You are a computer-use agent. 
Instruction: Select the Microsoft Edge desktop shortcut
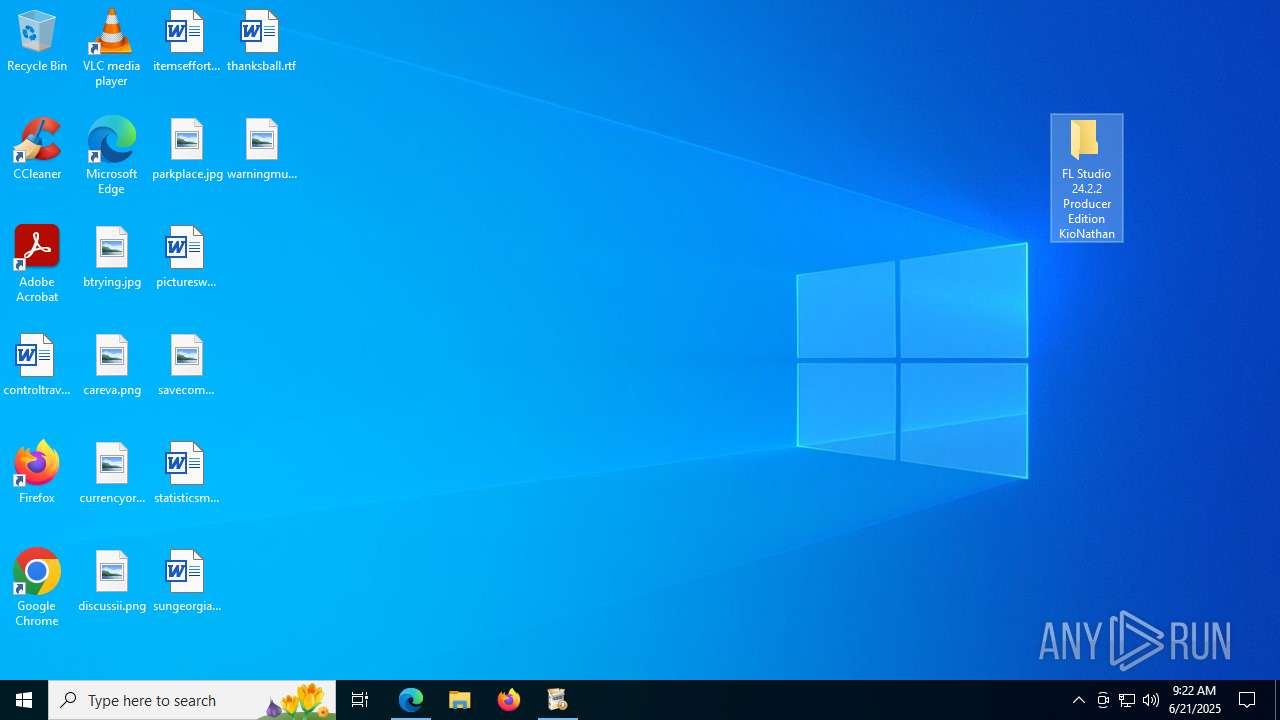[111, 156]
